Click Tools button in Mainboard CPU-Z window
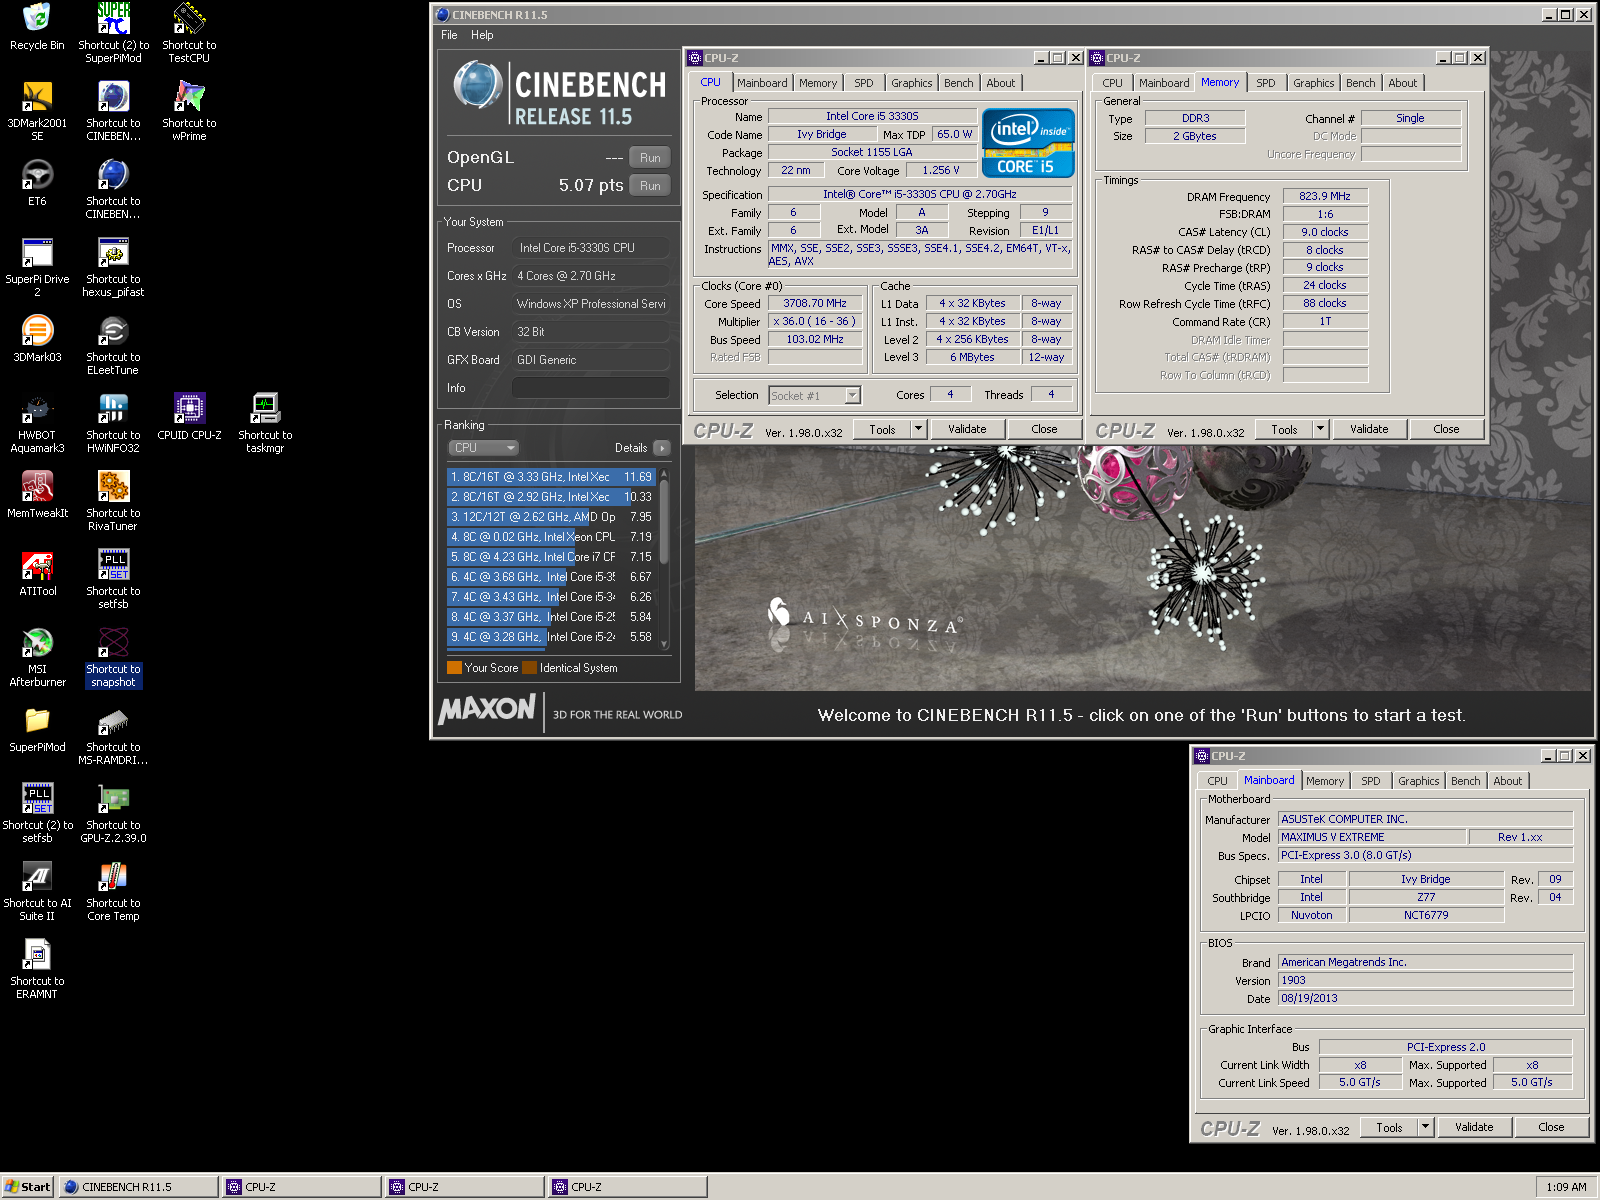1600x1200 pixels. tap(1390, 1127)
